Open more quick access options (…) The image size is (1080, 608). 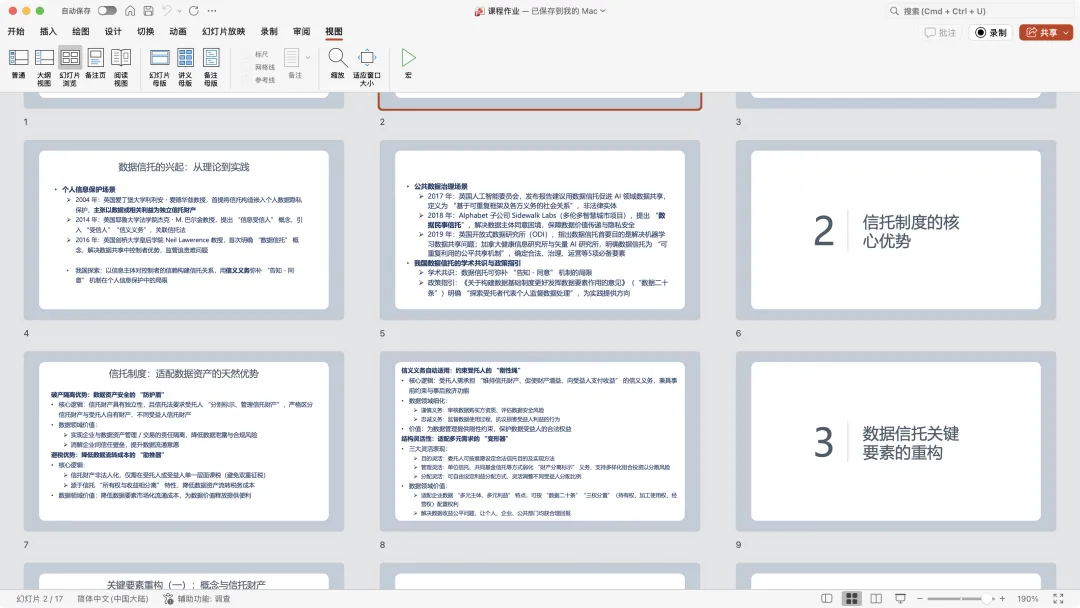coord(212,11)
